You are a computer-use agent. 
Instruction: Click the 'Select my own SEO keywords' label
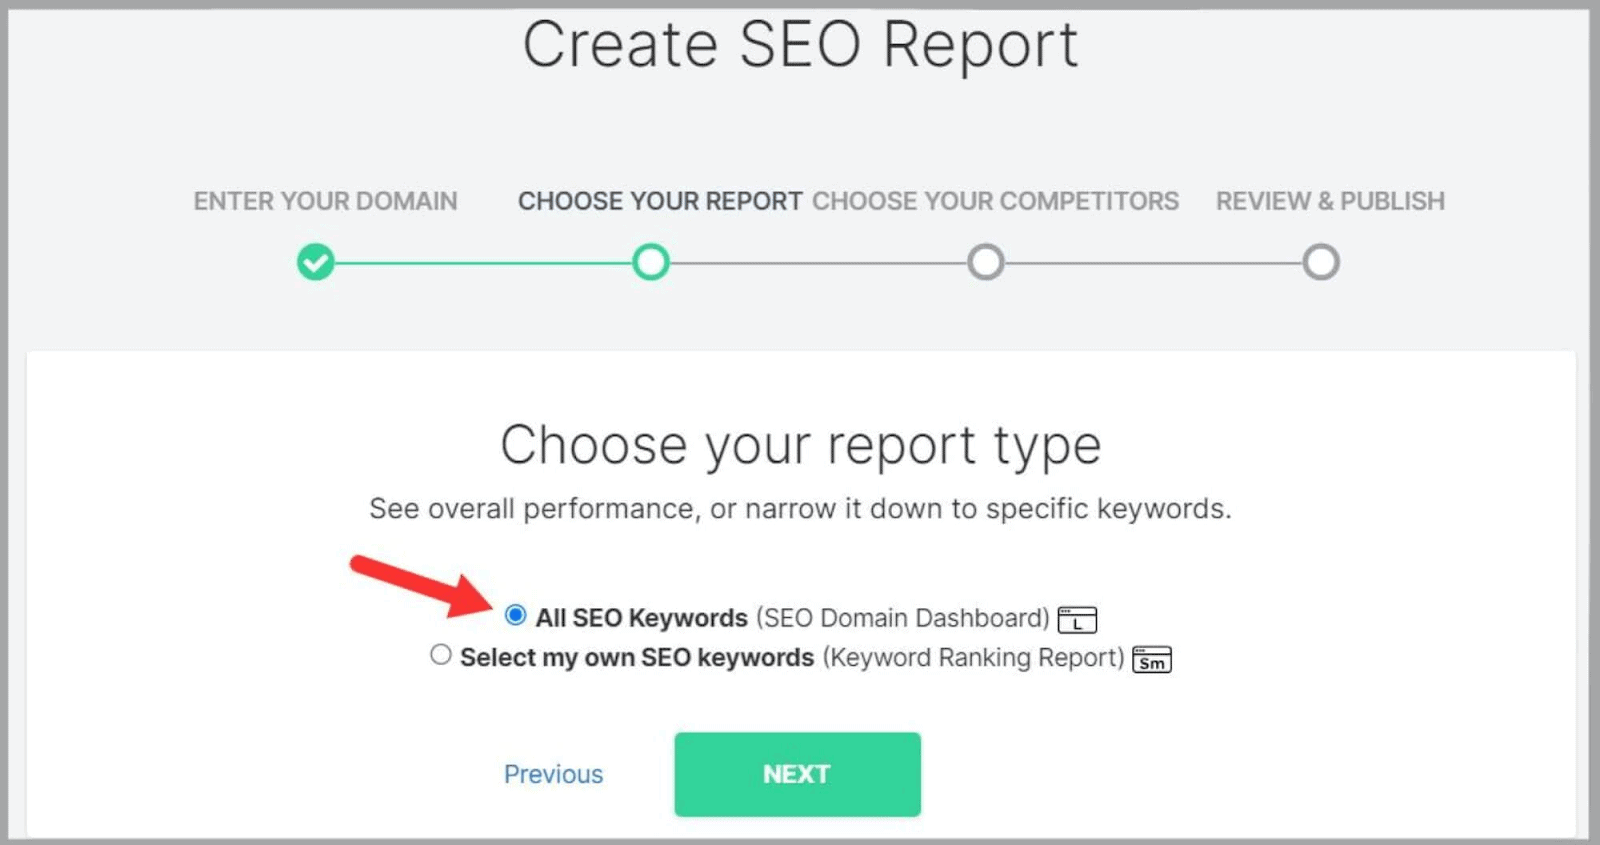(637, 658)
